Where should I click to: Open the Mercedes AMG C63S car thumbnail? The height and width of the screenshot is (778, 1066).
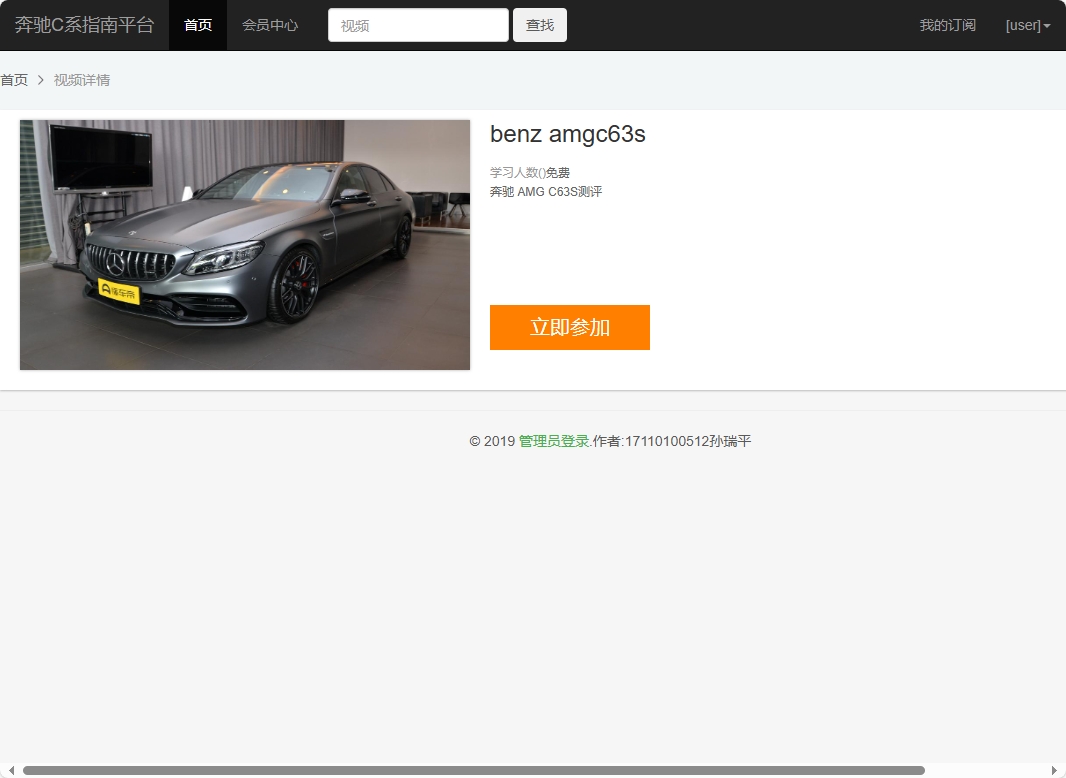(x=245, y=245)
